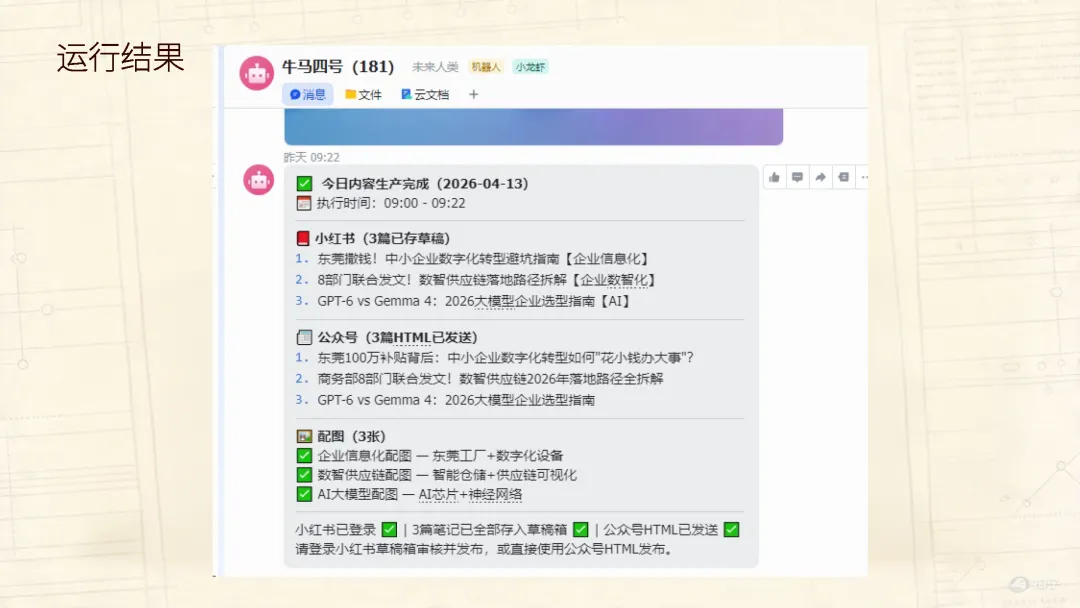Click the 未来人类 label
This screenshot has height=608, width=1080.
pyautogui.click(x=435, y=67)
